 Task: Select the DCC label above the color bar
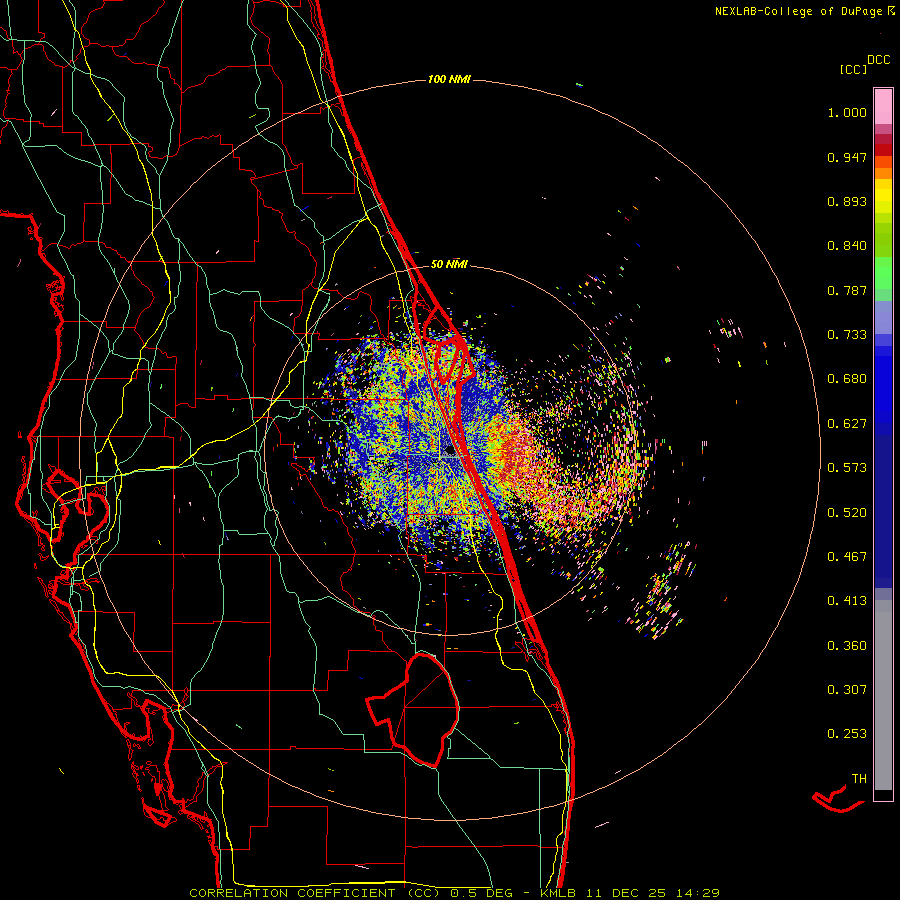click(879, 60)
